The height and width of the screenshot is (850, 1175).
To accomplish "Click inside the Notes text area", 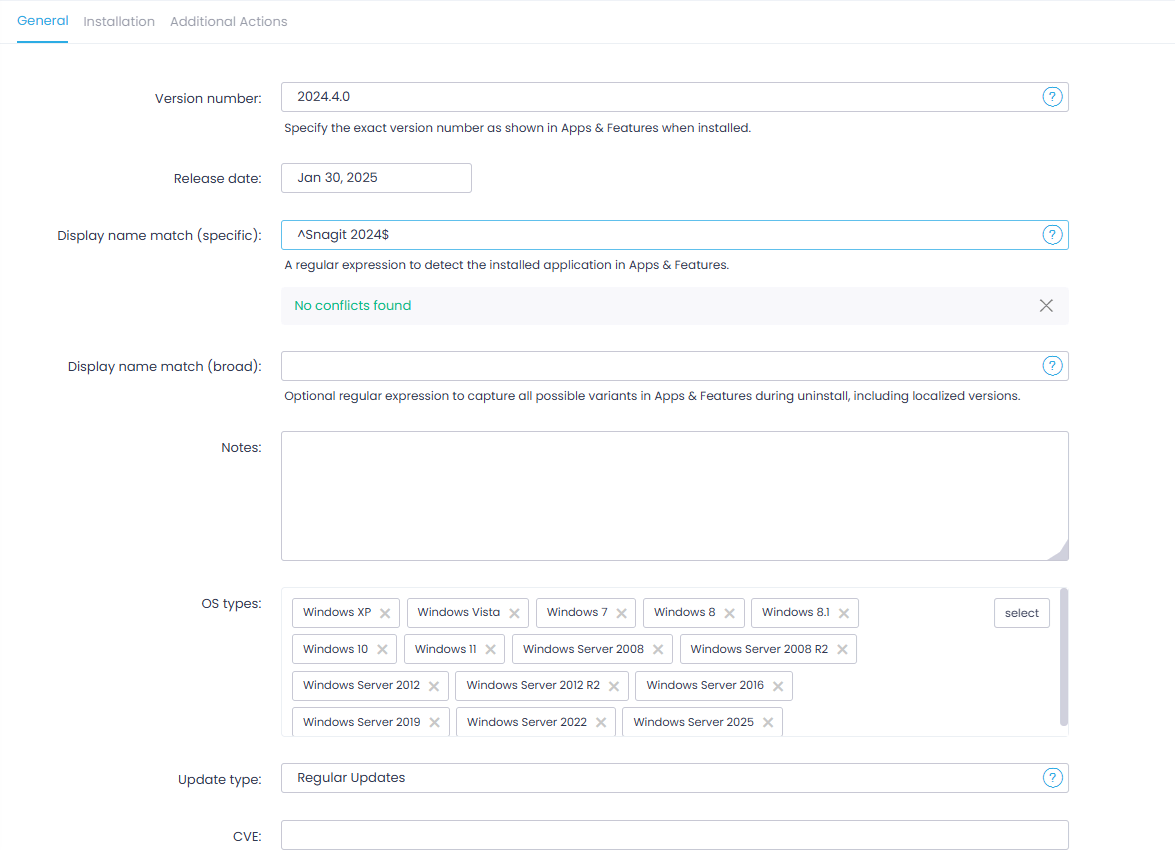I will coord(675,495).
